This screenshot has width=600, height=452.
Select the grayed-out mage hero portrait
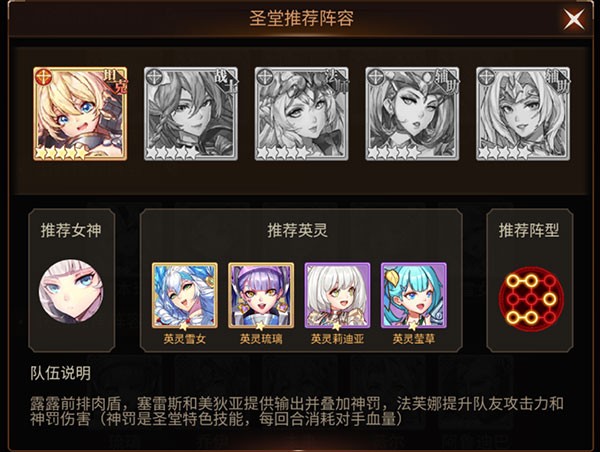coord(302,114)
